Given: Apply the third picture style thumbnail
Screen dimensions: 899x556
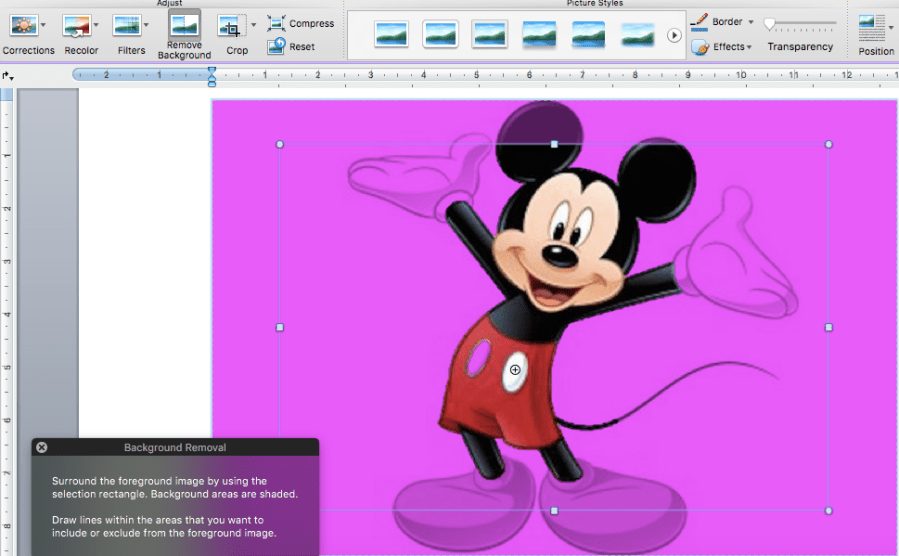Looking at the screenshot, I should coord(489,34).
